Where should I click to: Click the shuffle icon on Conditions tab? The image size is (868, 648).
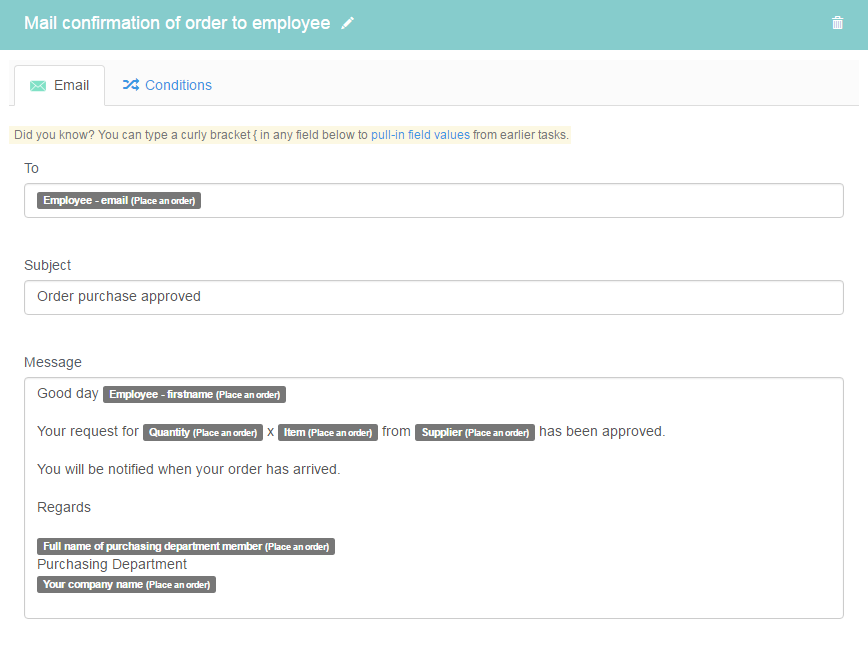[x=131, y=85]
